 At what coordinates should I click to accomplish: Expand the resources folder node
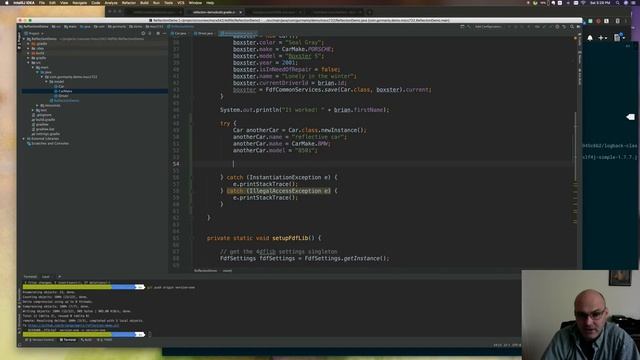[x=38, y=105]
